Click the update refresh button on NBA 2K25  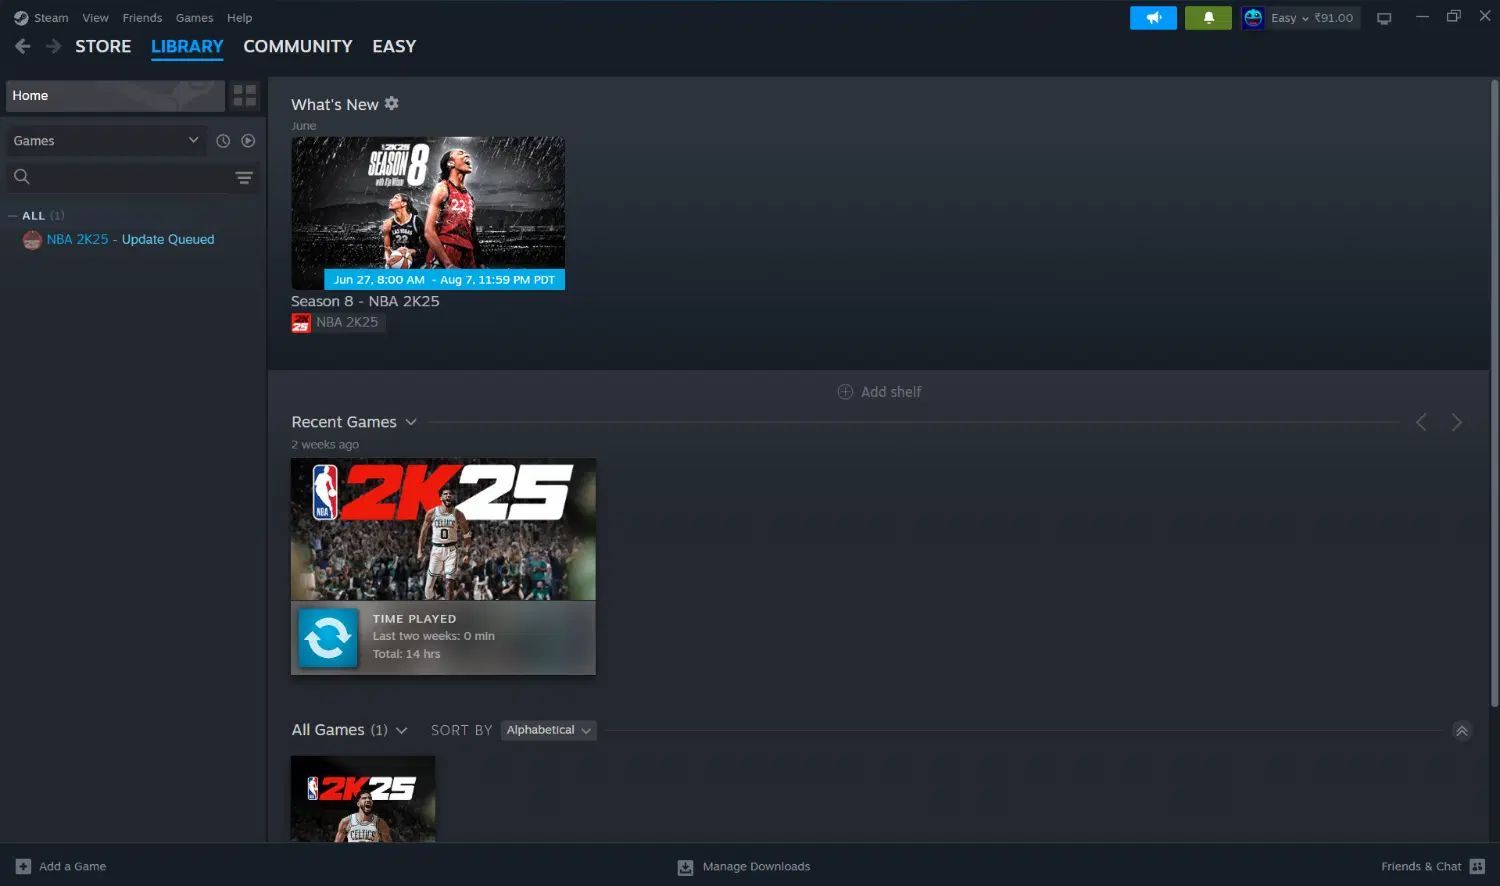[328, 637]
